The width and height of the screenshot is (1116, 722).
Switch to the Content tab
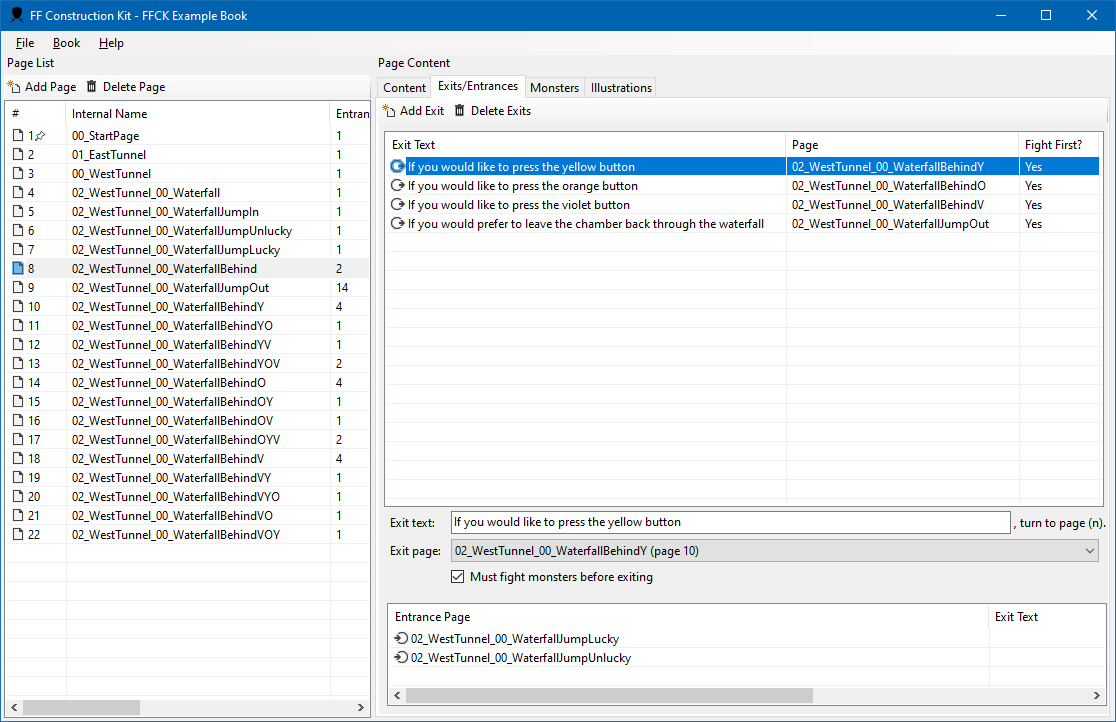point(405,88)
